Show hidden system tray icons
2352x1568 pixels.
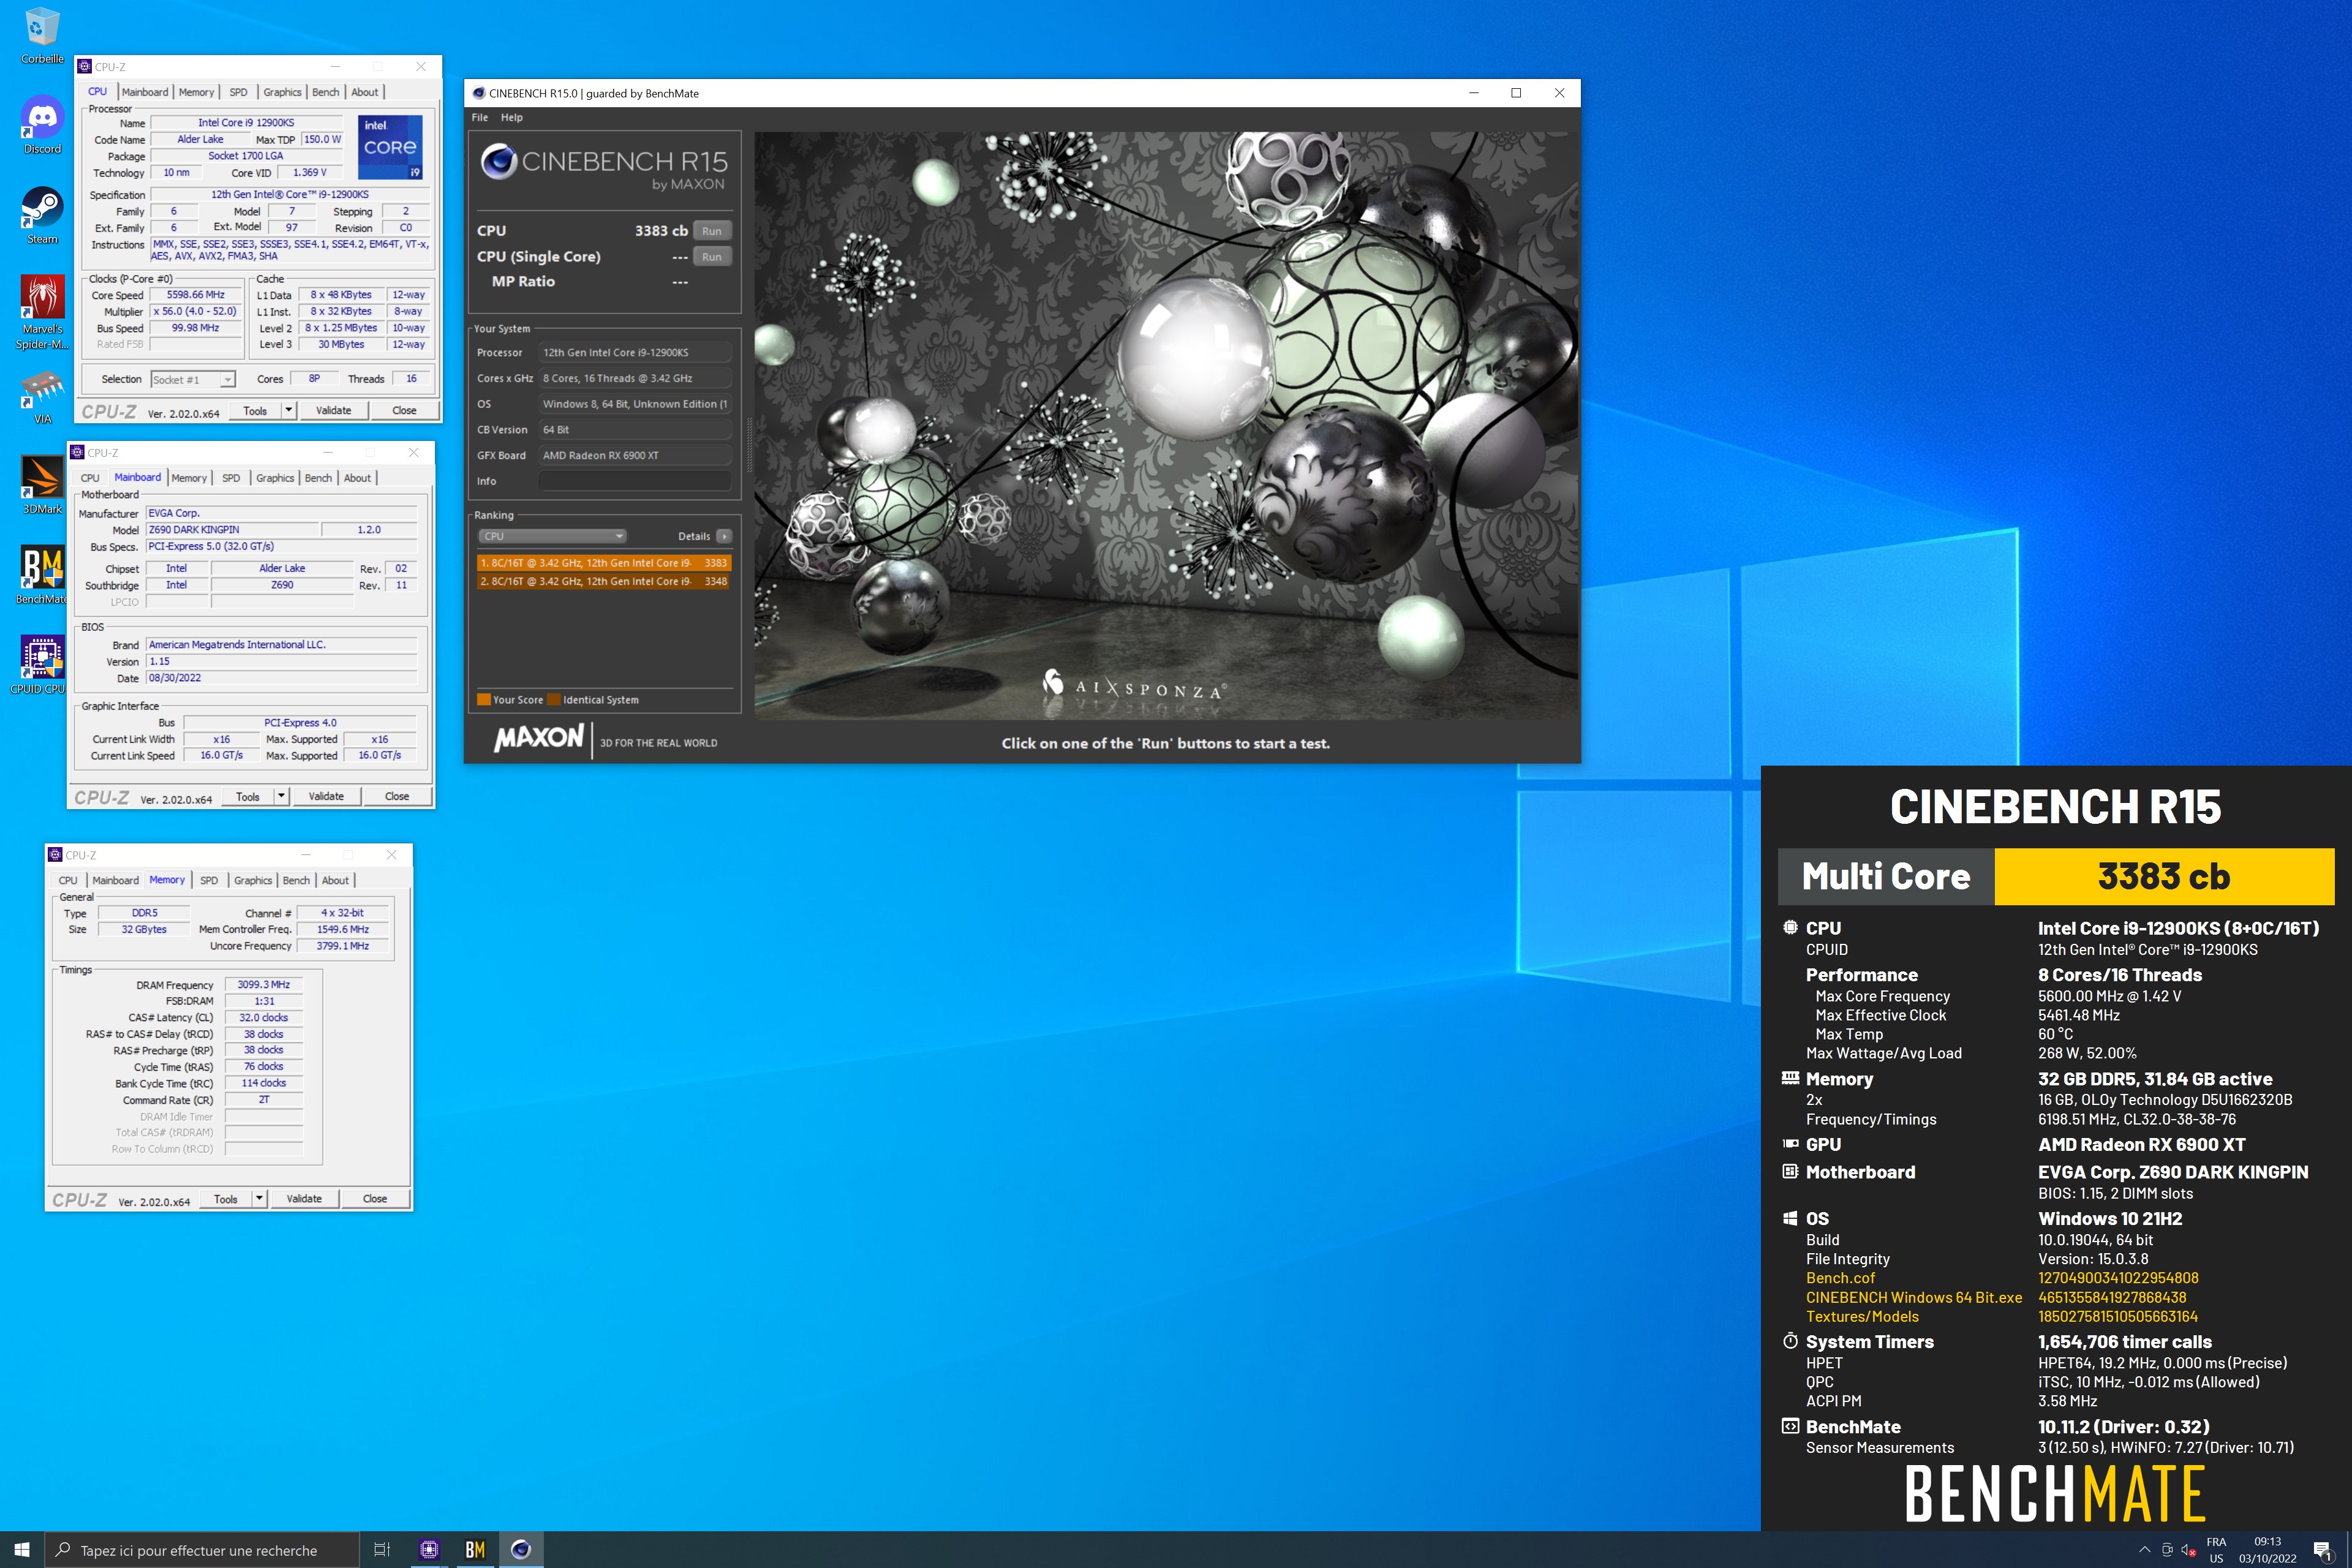2144,1549
